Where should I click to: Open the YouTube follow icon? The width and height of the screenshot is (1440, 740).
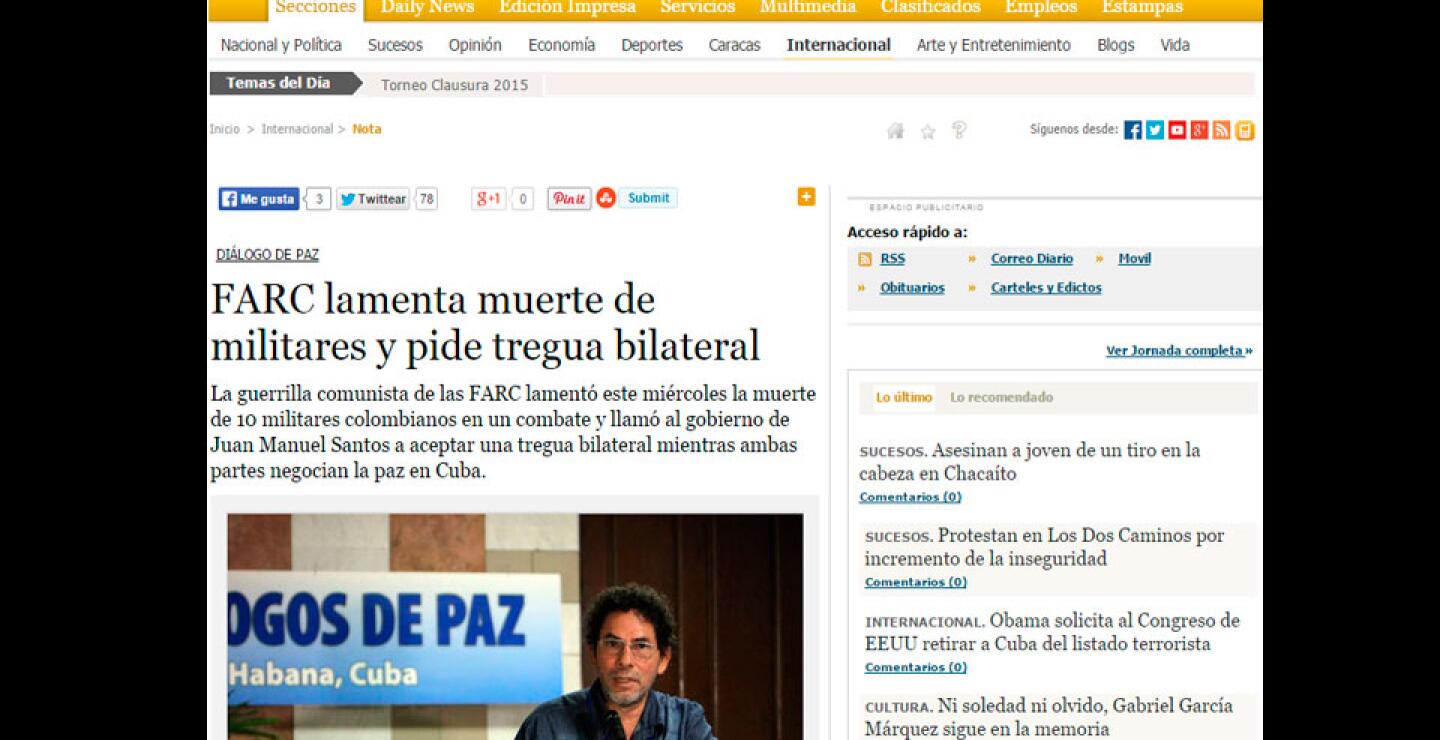point(1177,130)
